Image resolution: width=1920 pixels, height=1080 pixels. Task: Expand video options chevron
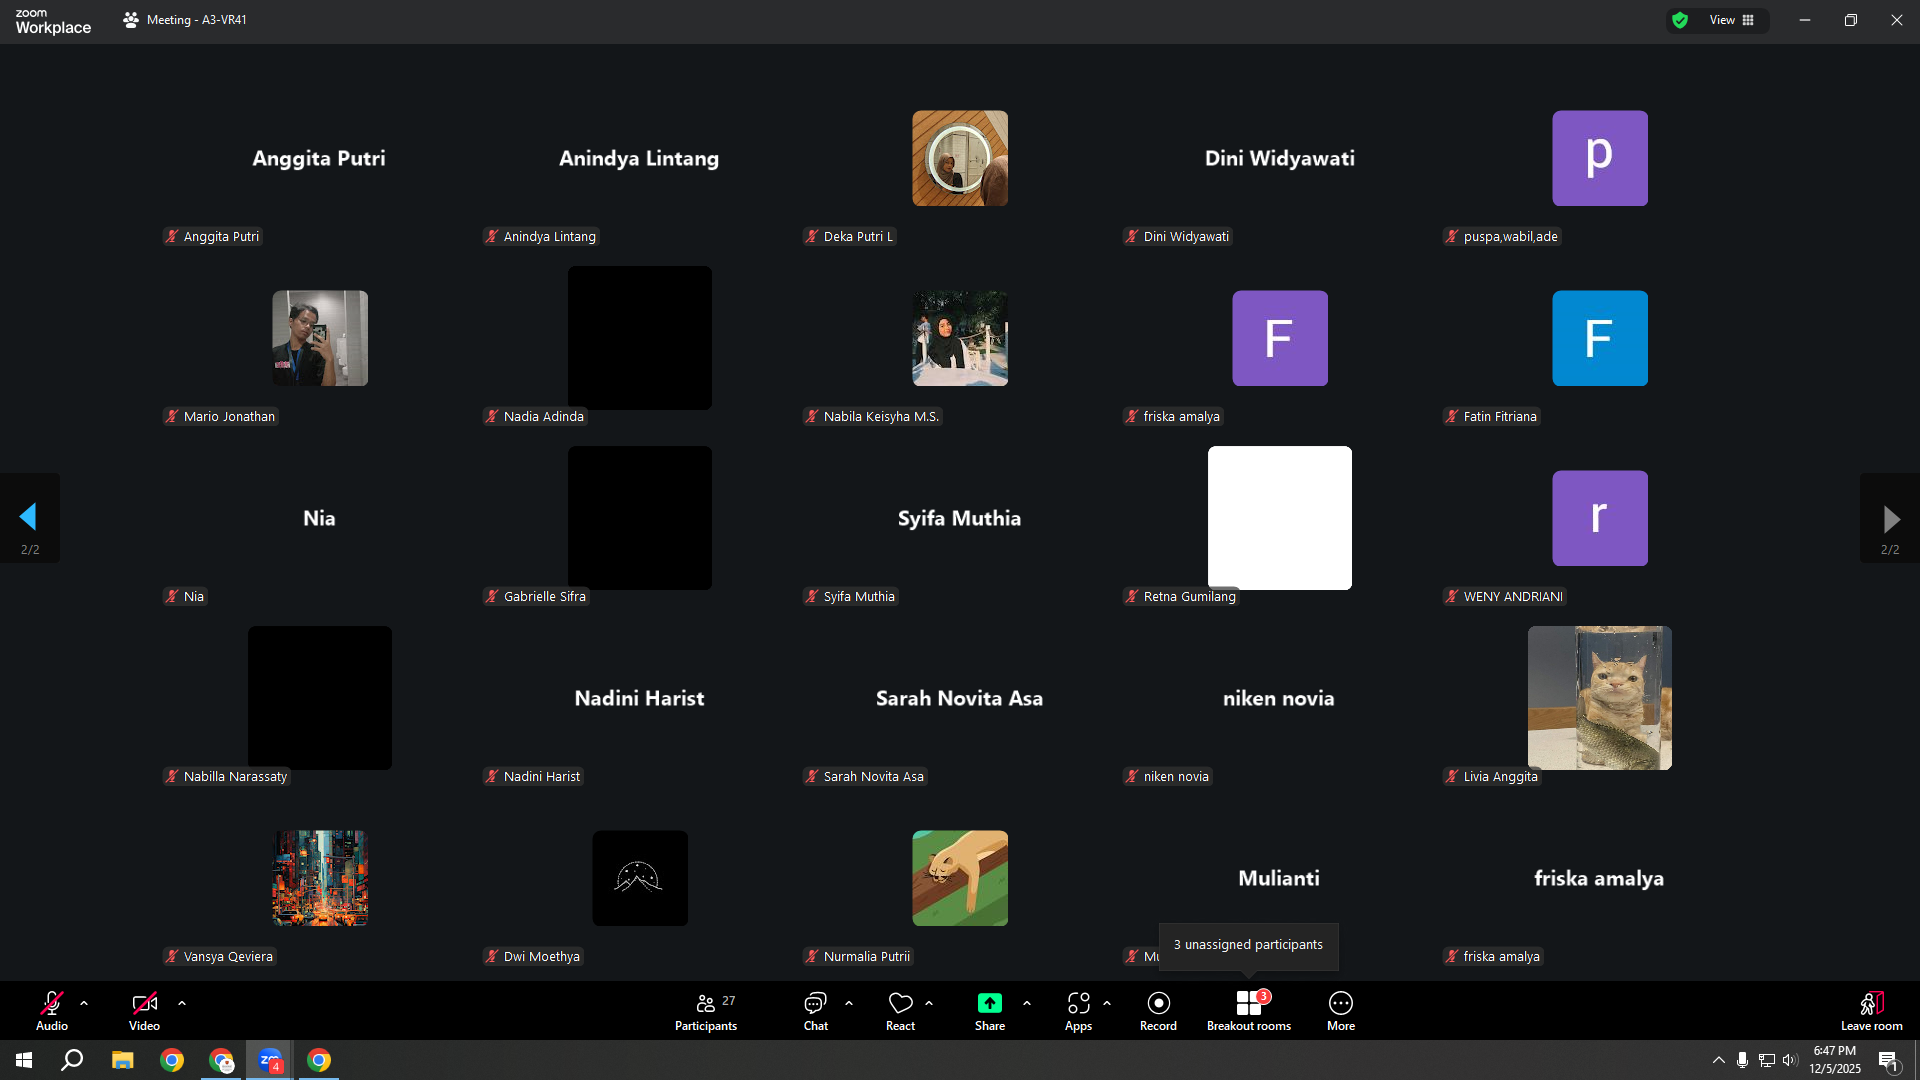click(x=182, y=1003)
